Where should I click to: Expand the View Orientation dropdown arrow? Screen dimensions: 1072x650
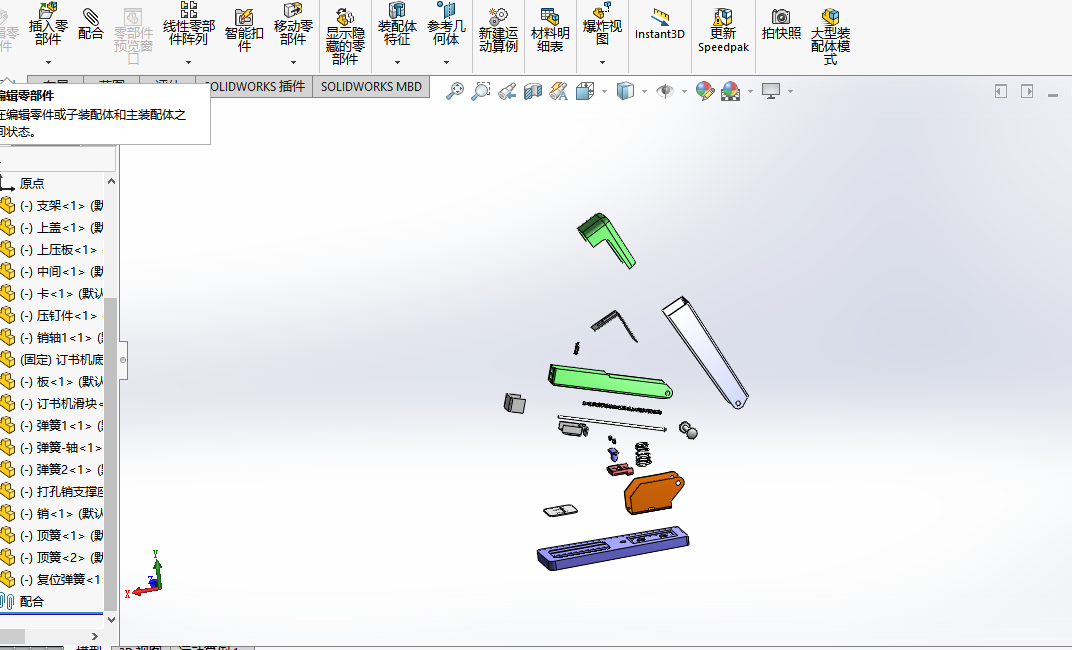tap(604, 92)
